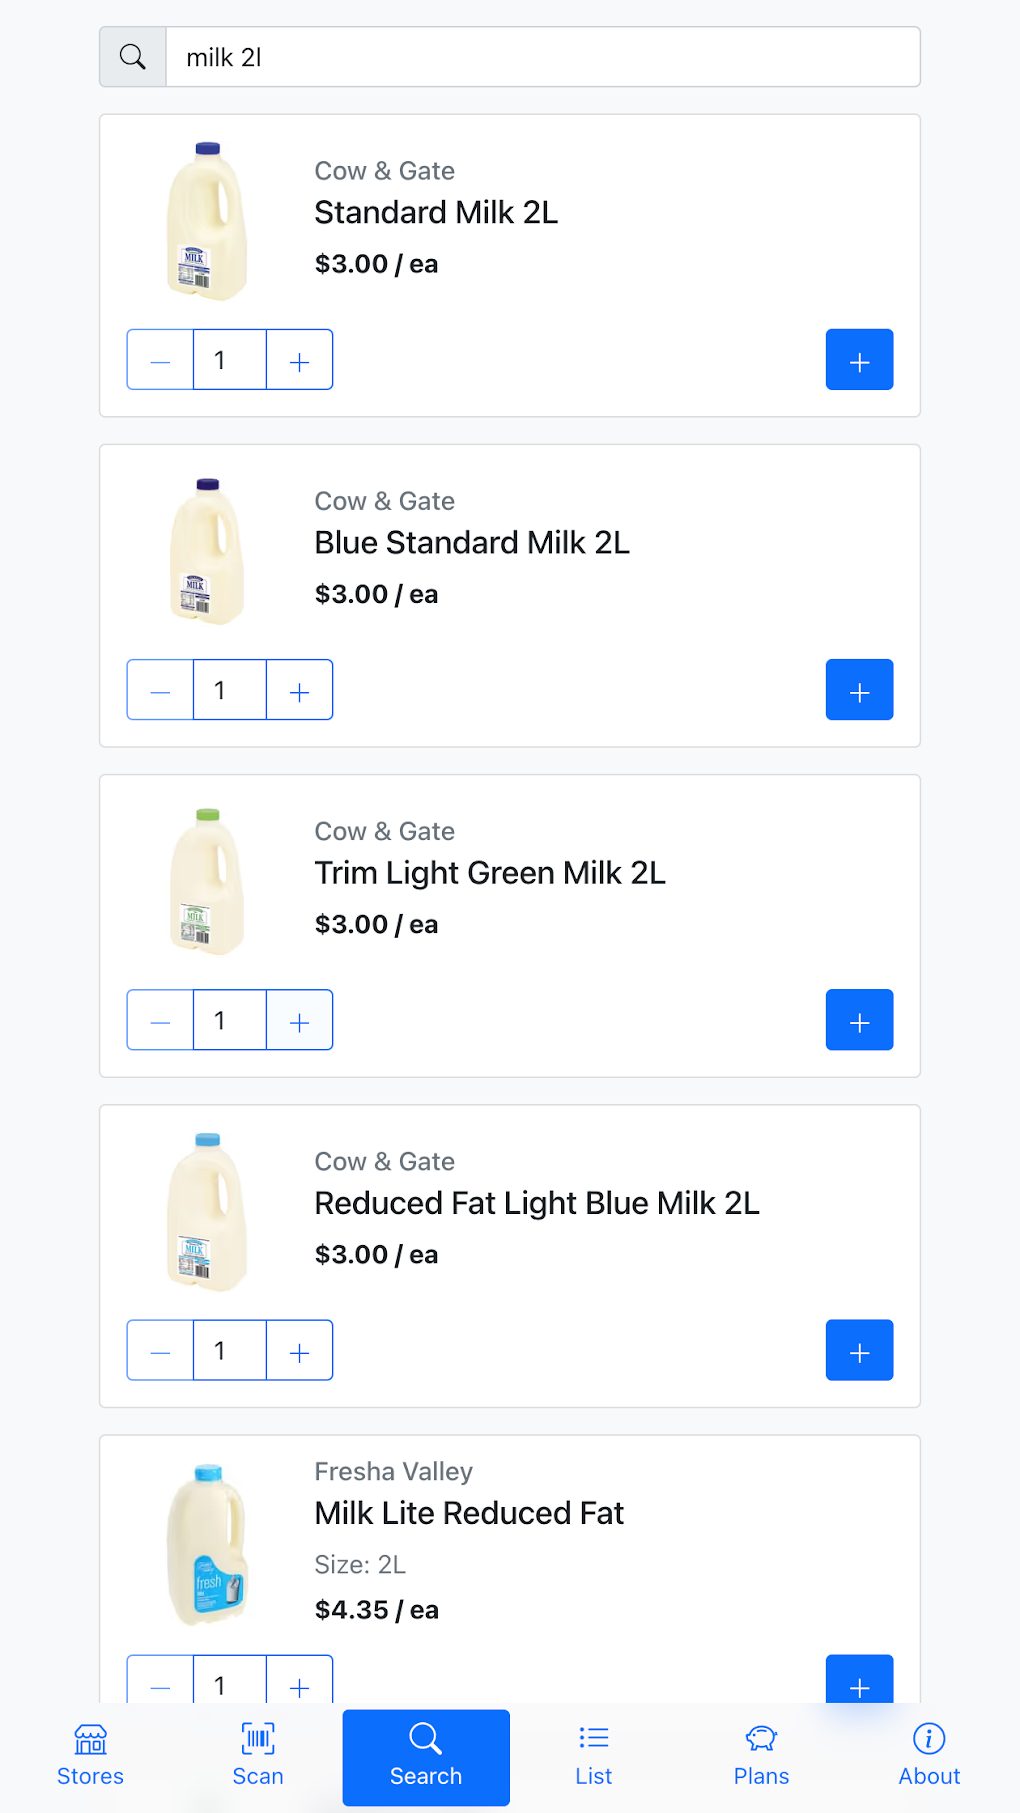
Task: Open the About info tab
Action: point(929,1756)
